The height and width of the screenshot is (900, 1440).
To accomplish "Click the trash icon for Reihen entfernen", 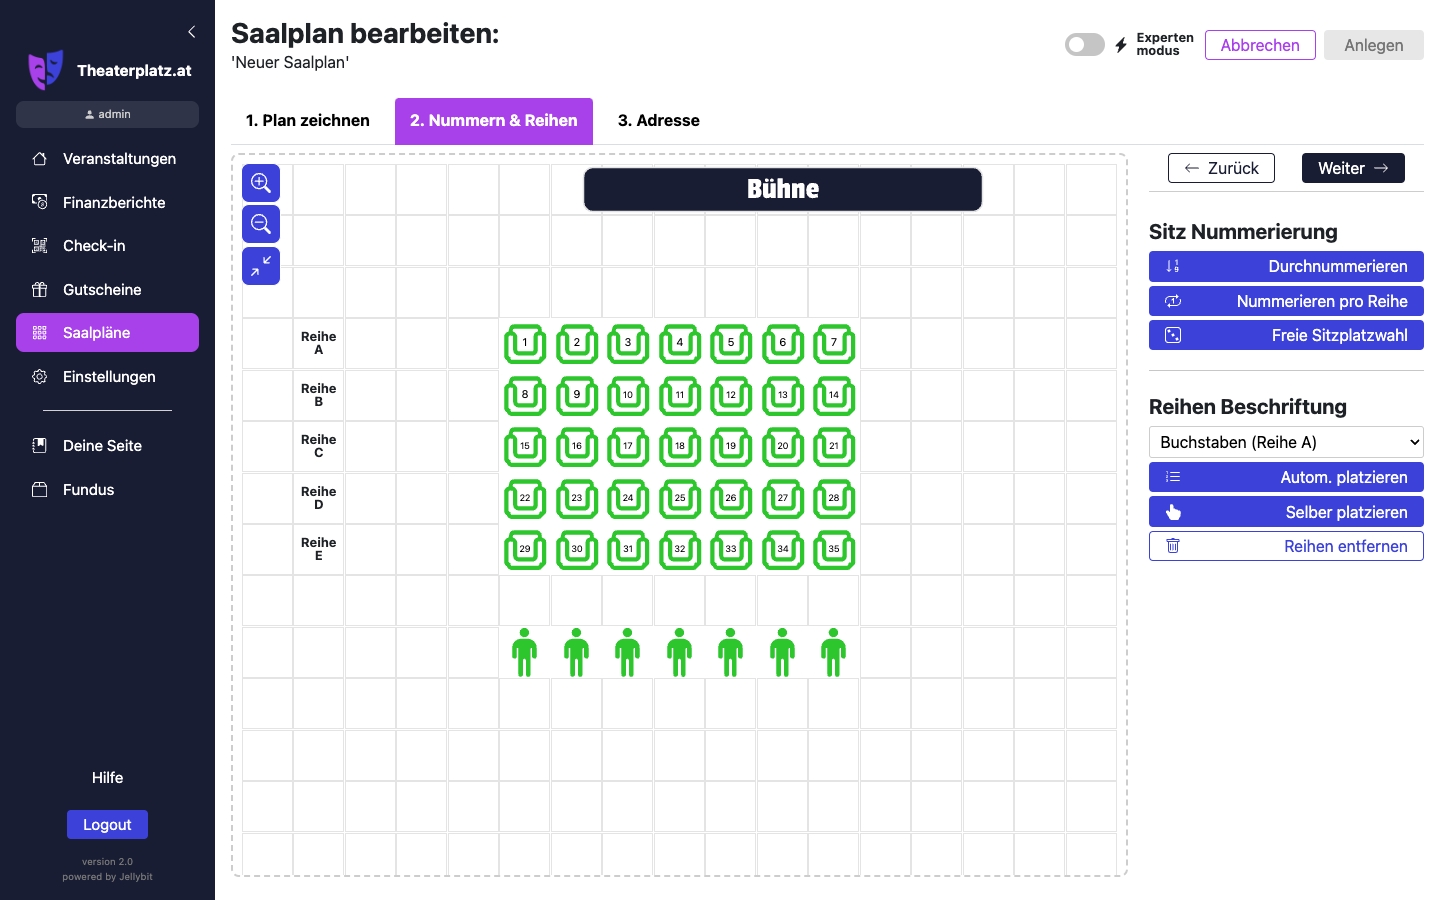I will [x=1173, y=546].
